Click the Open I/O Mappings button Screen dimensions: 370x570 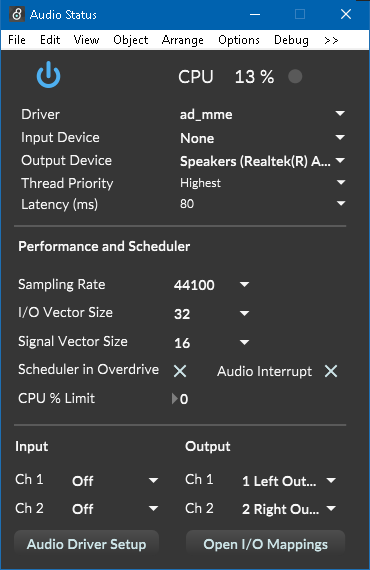tap(265, 544)
